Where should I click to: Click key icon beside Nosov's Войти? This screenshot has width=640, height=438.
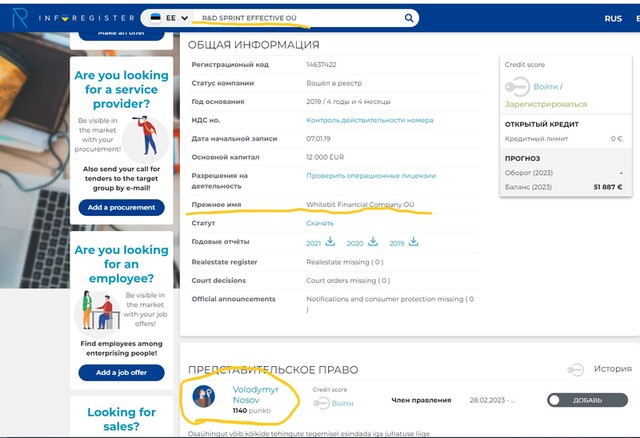click(x=321, y=403)
